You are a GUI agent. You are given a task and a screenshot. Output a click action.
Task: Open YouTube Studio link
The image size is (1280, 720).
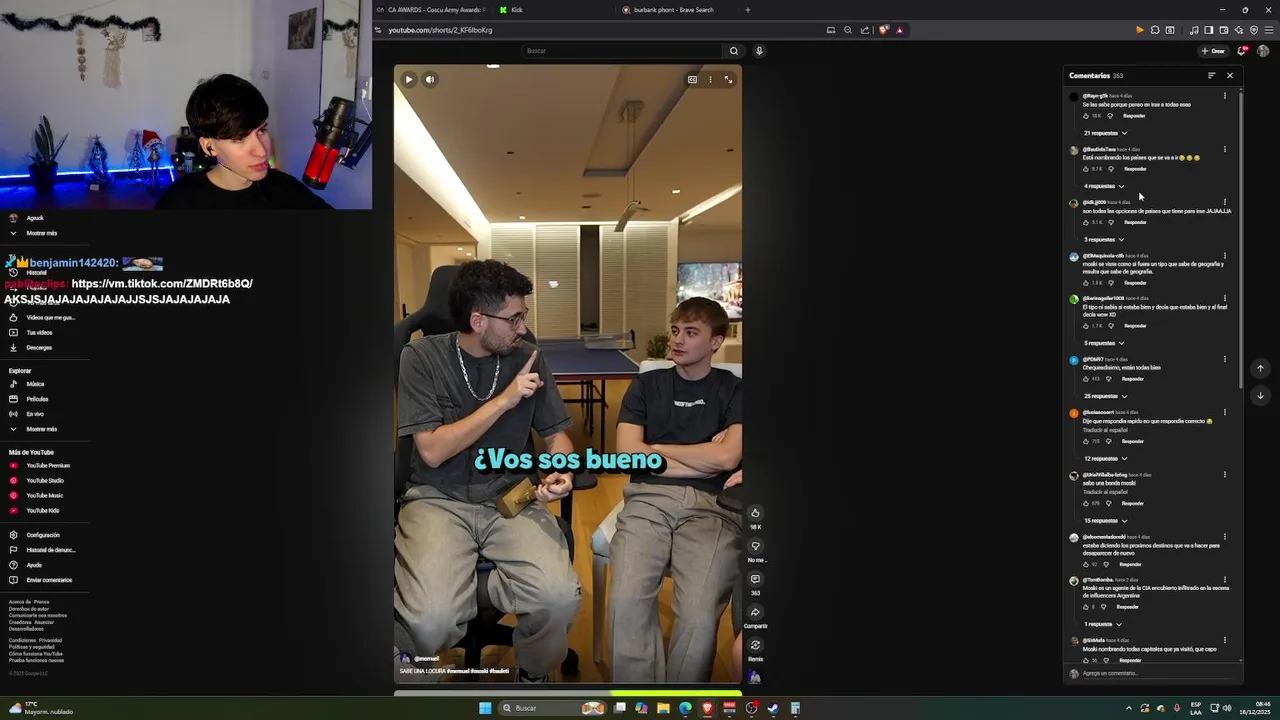click(x=45, y=481)
